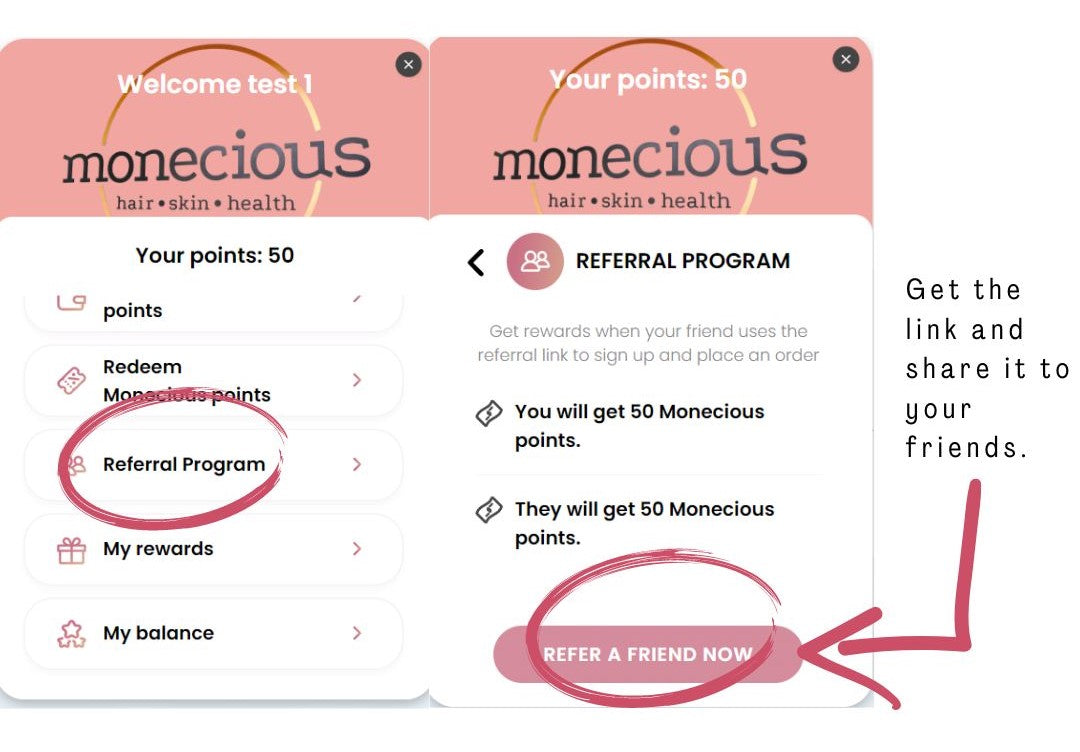
Task: Click the gift icon next to My rewards
Action: [71, 549]
